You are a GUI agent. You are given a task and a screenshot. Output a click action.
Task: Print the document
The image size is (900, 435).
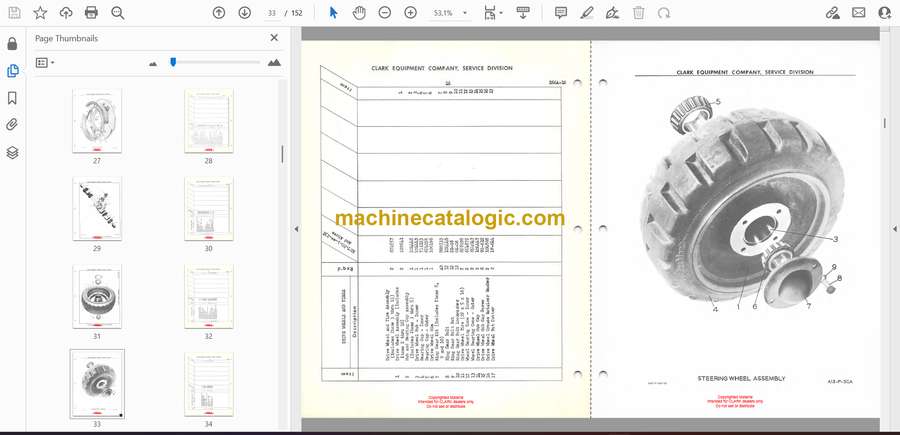click(x=91, y=13)
